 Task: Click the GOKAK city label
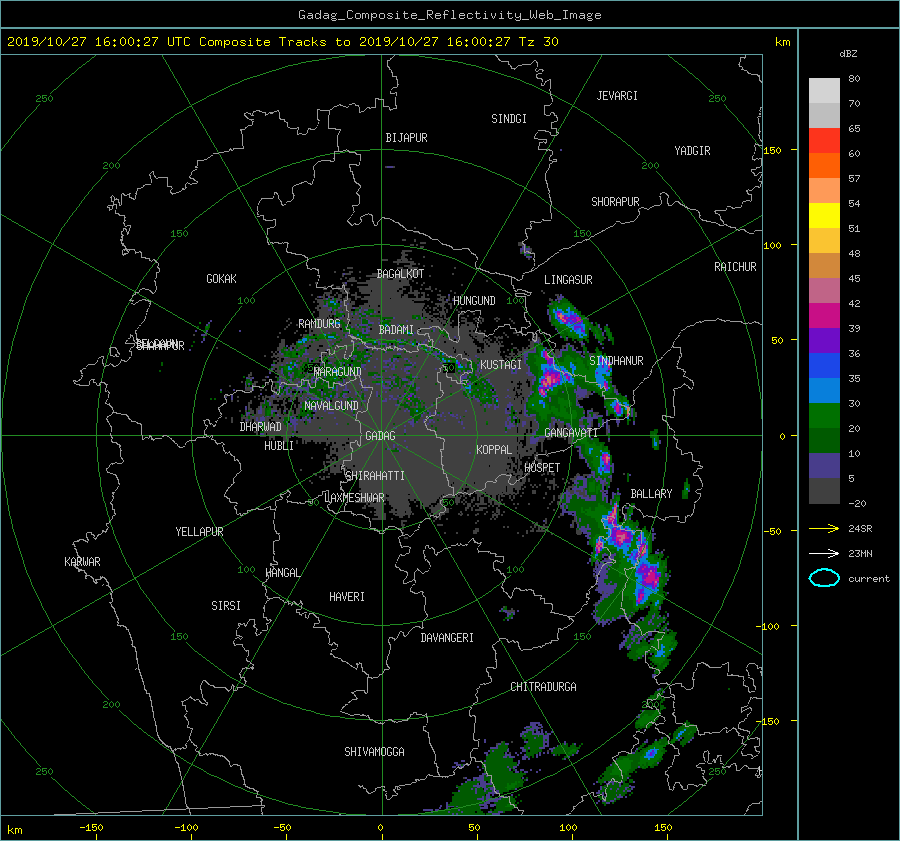221,279
